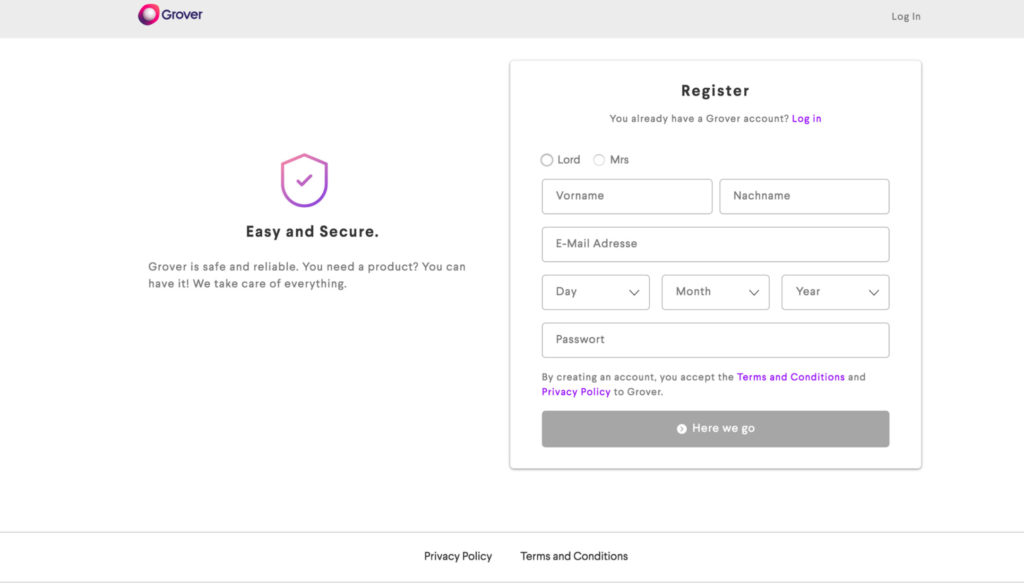This screenshot has height=586, width=1024.
Task: Focus the Vorname input field
Action: (627, 196)
